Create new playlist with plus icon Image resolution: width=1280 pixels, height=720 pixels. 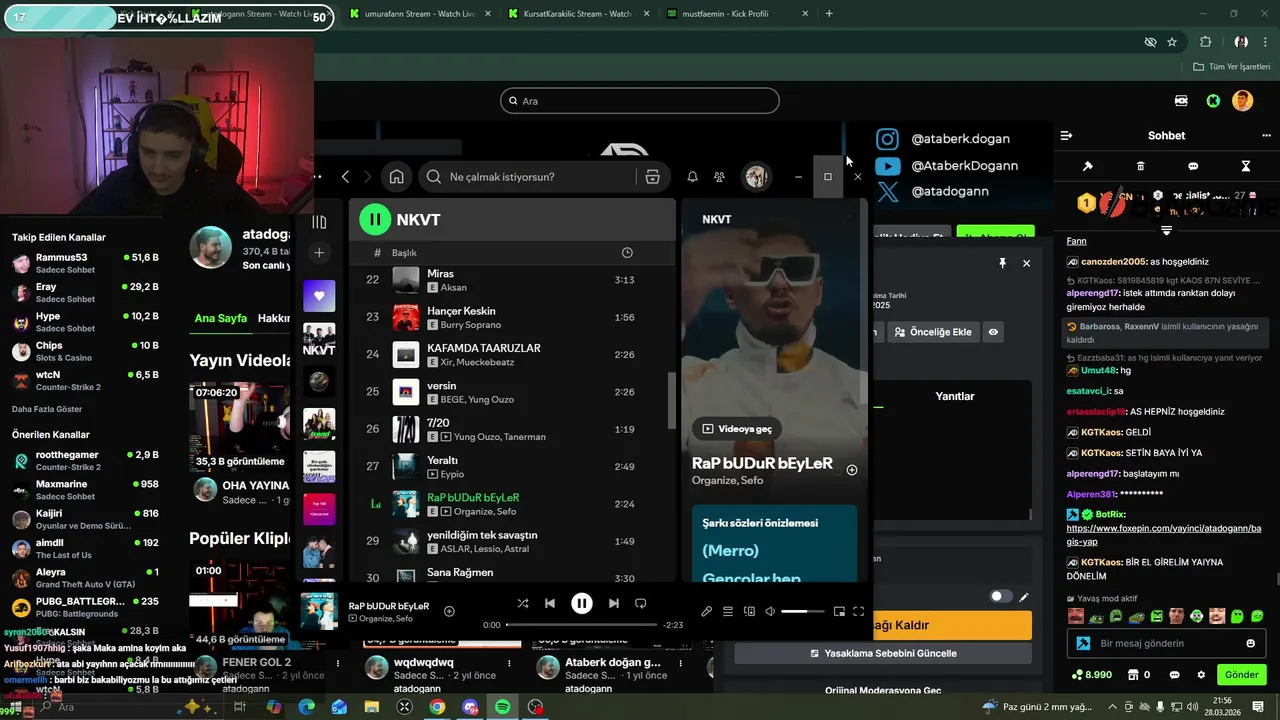point(319,253)
